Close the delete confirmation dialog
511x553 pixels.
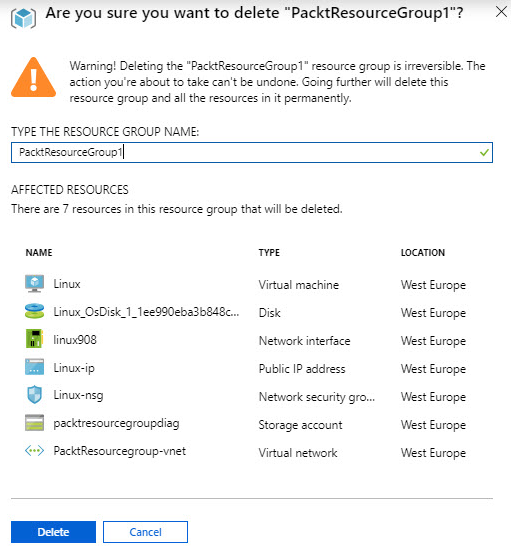(x=501, y=12)
